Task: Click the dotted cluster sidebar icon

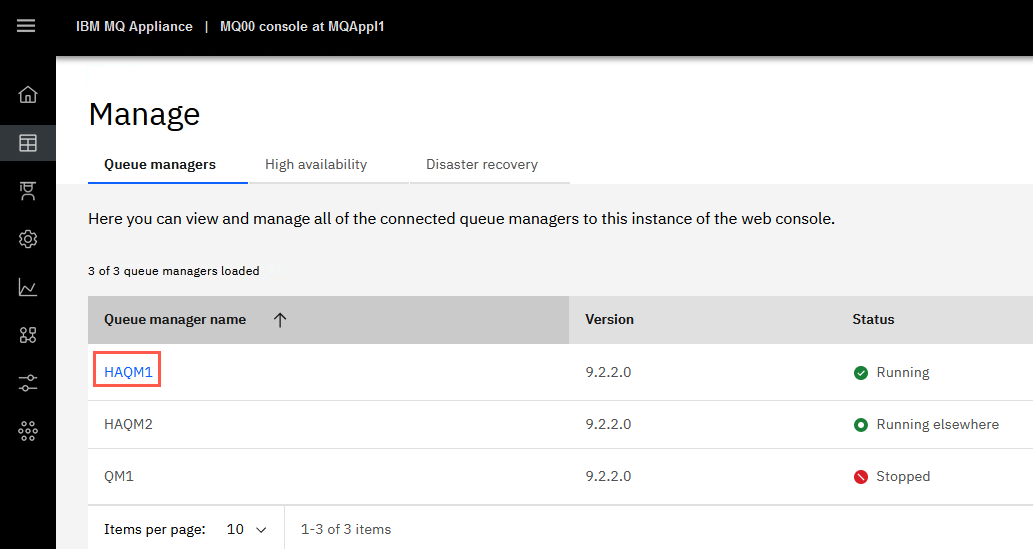Action: tap(28, 431)
